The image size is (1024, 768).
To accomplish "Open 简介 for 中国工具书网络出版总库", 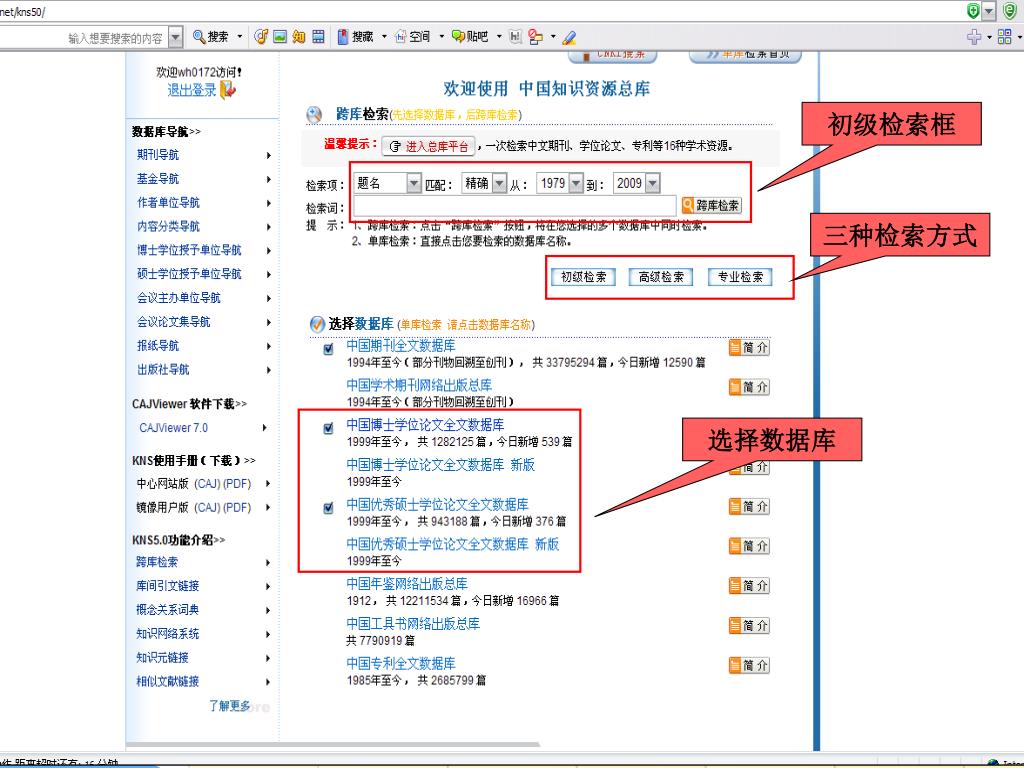I will point(749,626).
